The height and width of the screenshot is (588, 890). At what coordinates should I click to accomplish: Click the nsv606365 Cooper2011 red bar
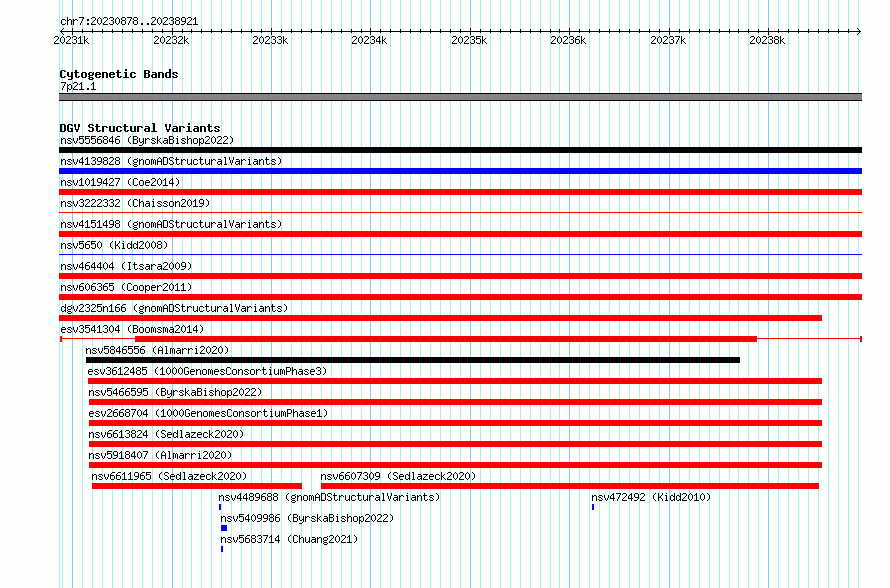point(460,297)
